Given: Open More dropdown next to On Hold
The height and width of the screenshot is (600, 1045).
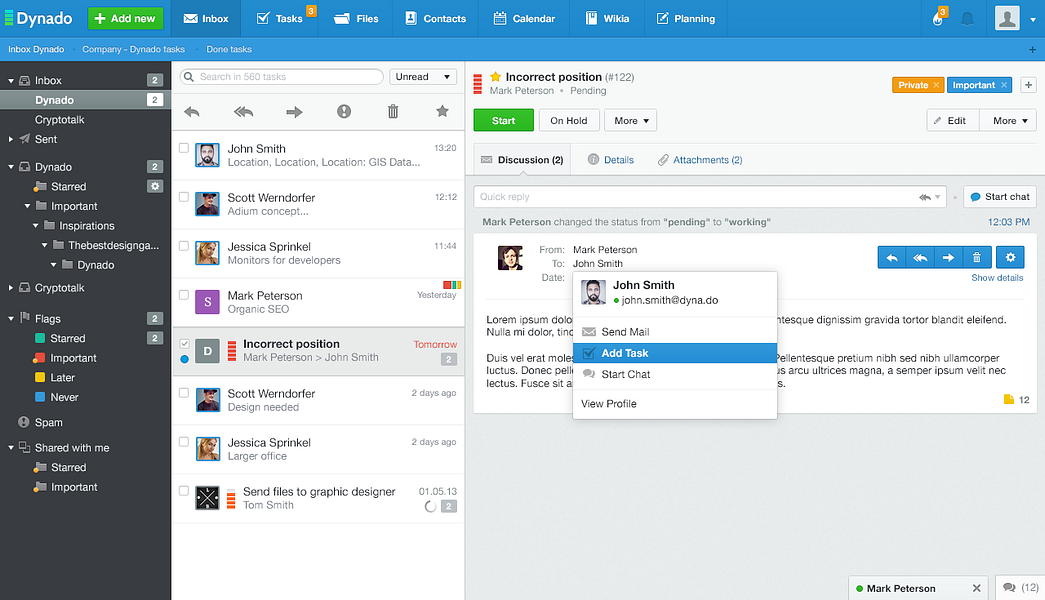Looking at the screenshot, I should coord(630,121).
